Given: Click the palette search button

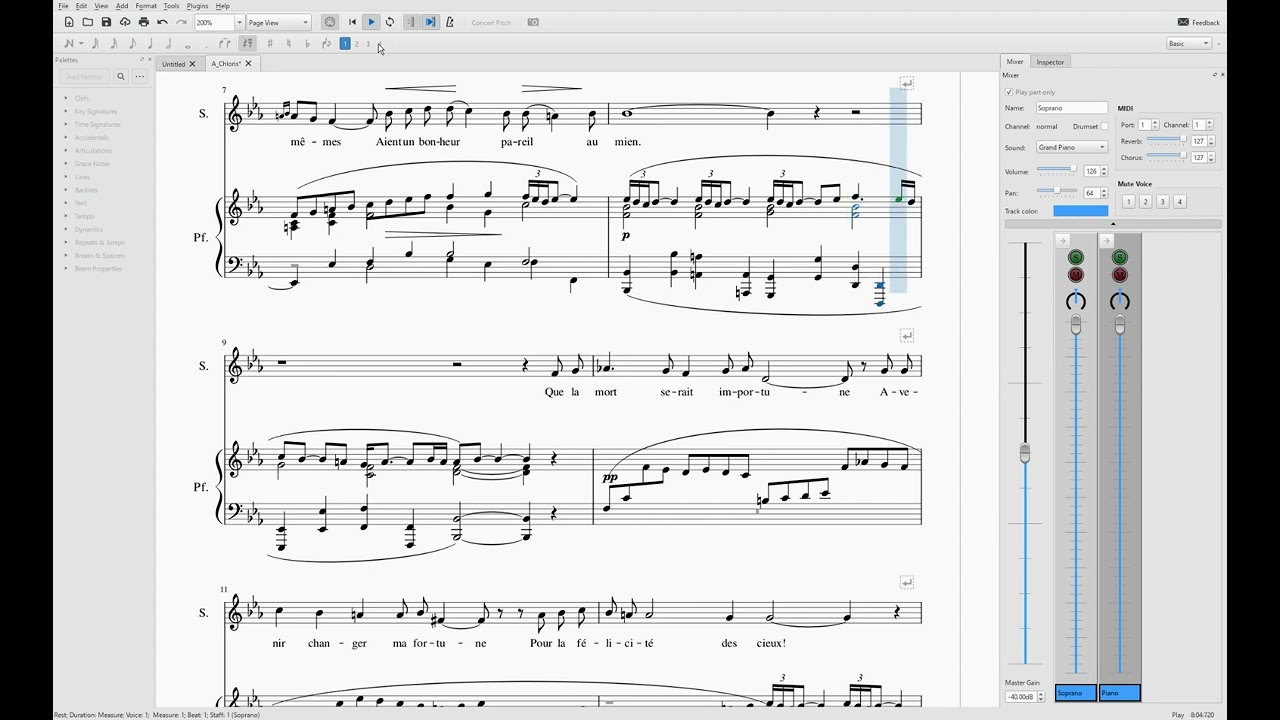Looking at the screenshot, I should pyautogui.click(x=121, y=76).
